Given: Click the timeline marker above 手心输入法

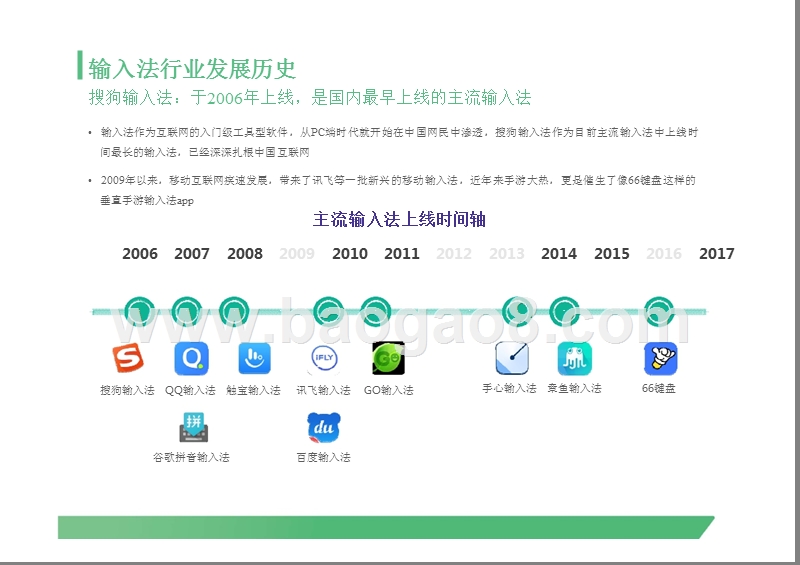Looking at the screenshot, I should (x=517, y=311).
